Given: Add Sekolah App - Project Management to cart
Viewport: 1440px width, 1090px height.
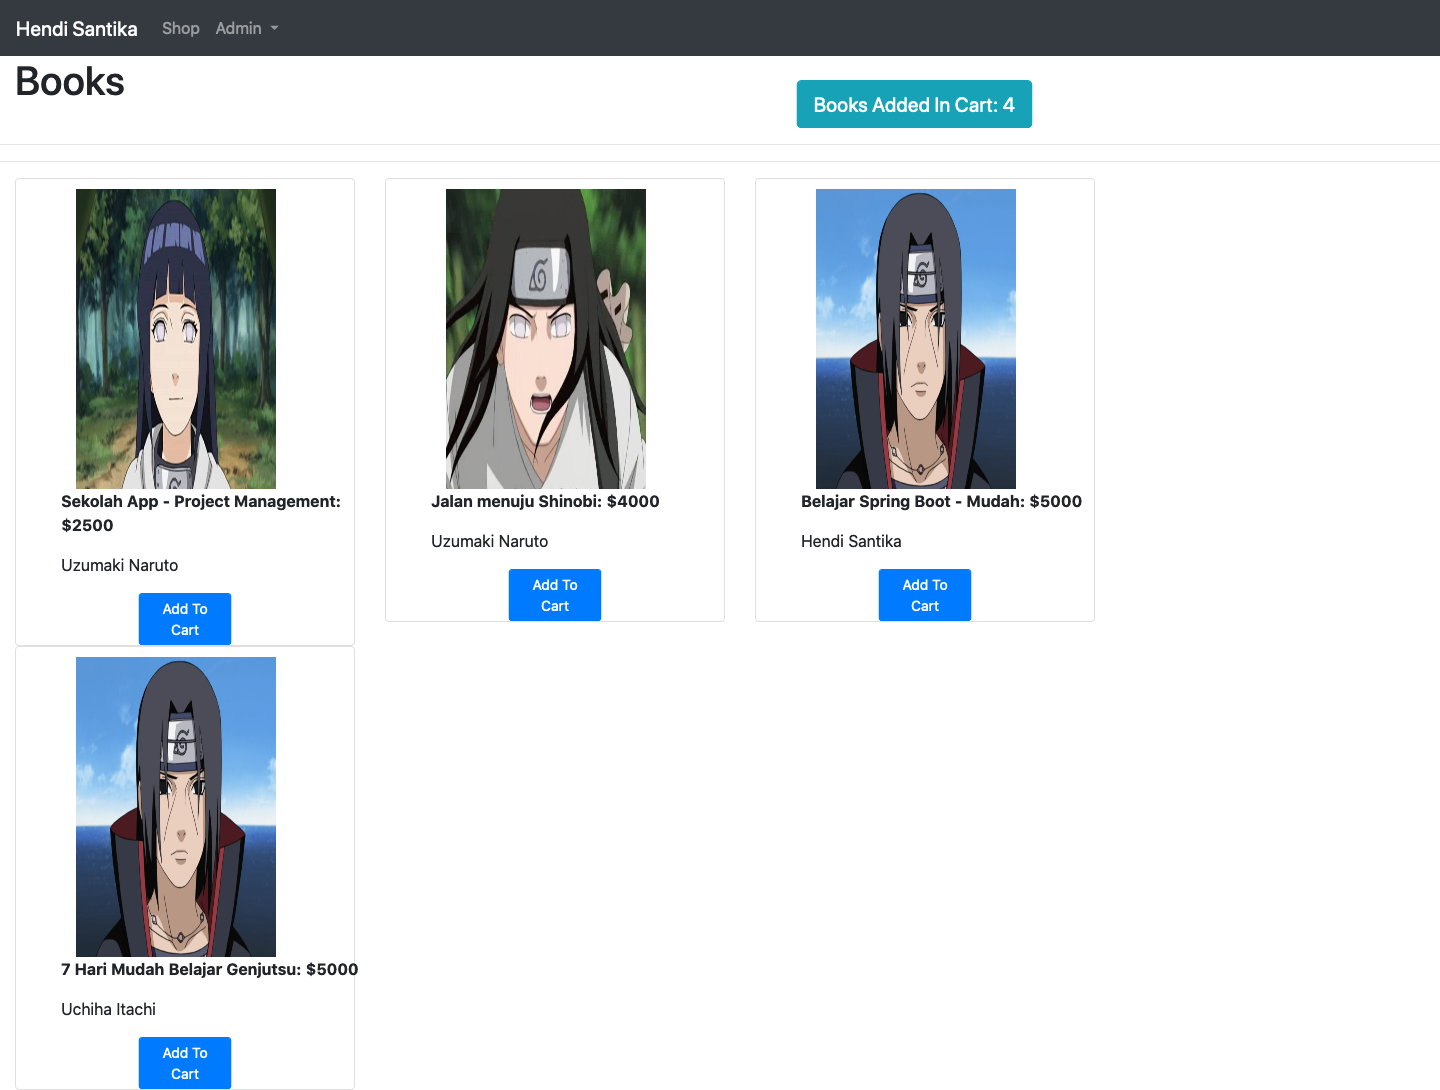Looking at the screenshot, I should [x=185, y=619].
